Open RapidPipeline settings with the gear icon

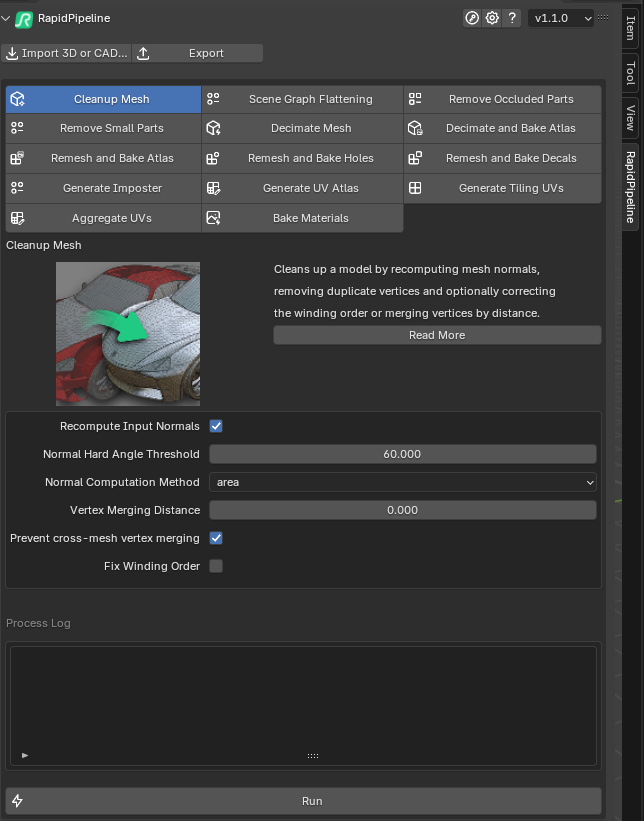(491, 17)
